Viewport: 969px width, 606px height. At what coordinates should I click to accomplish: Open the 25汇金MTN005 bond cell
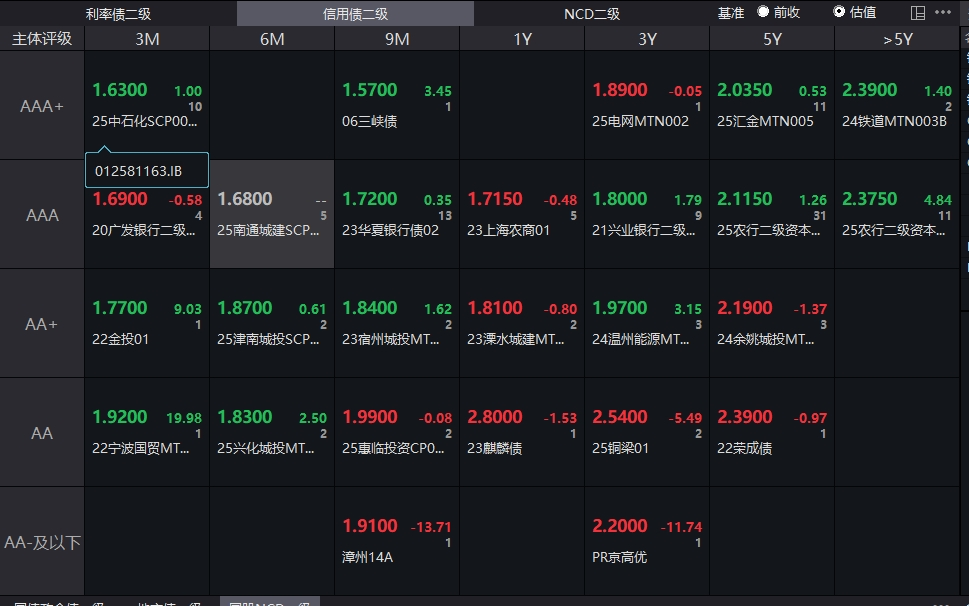pyautogui.click(x=772, y=106)
